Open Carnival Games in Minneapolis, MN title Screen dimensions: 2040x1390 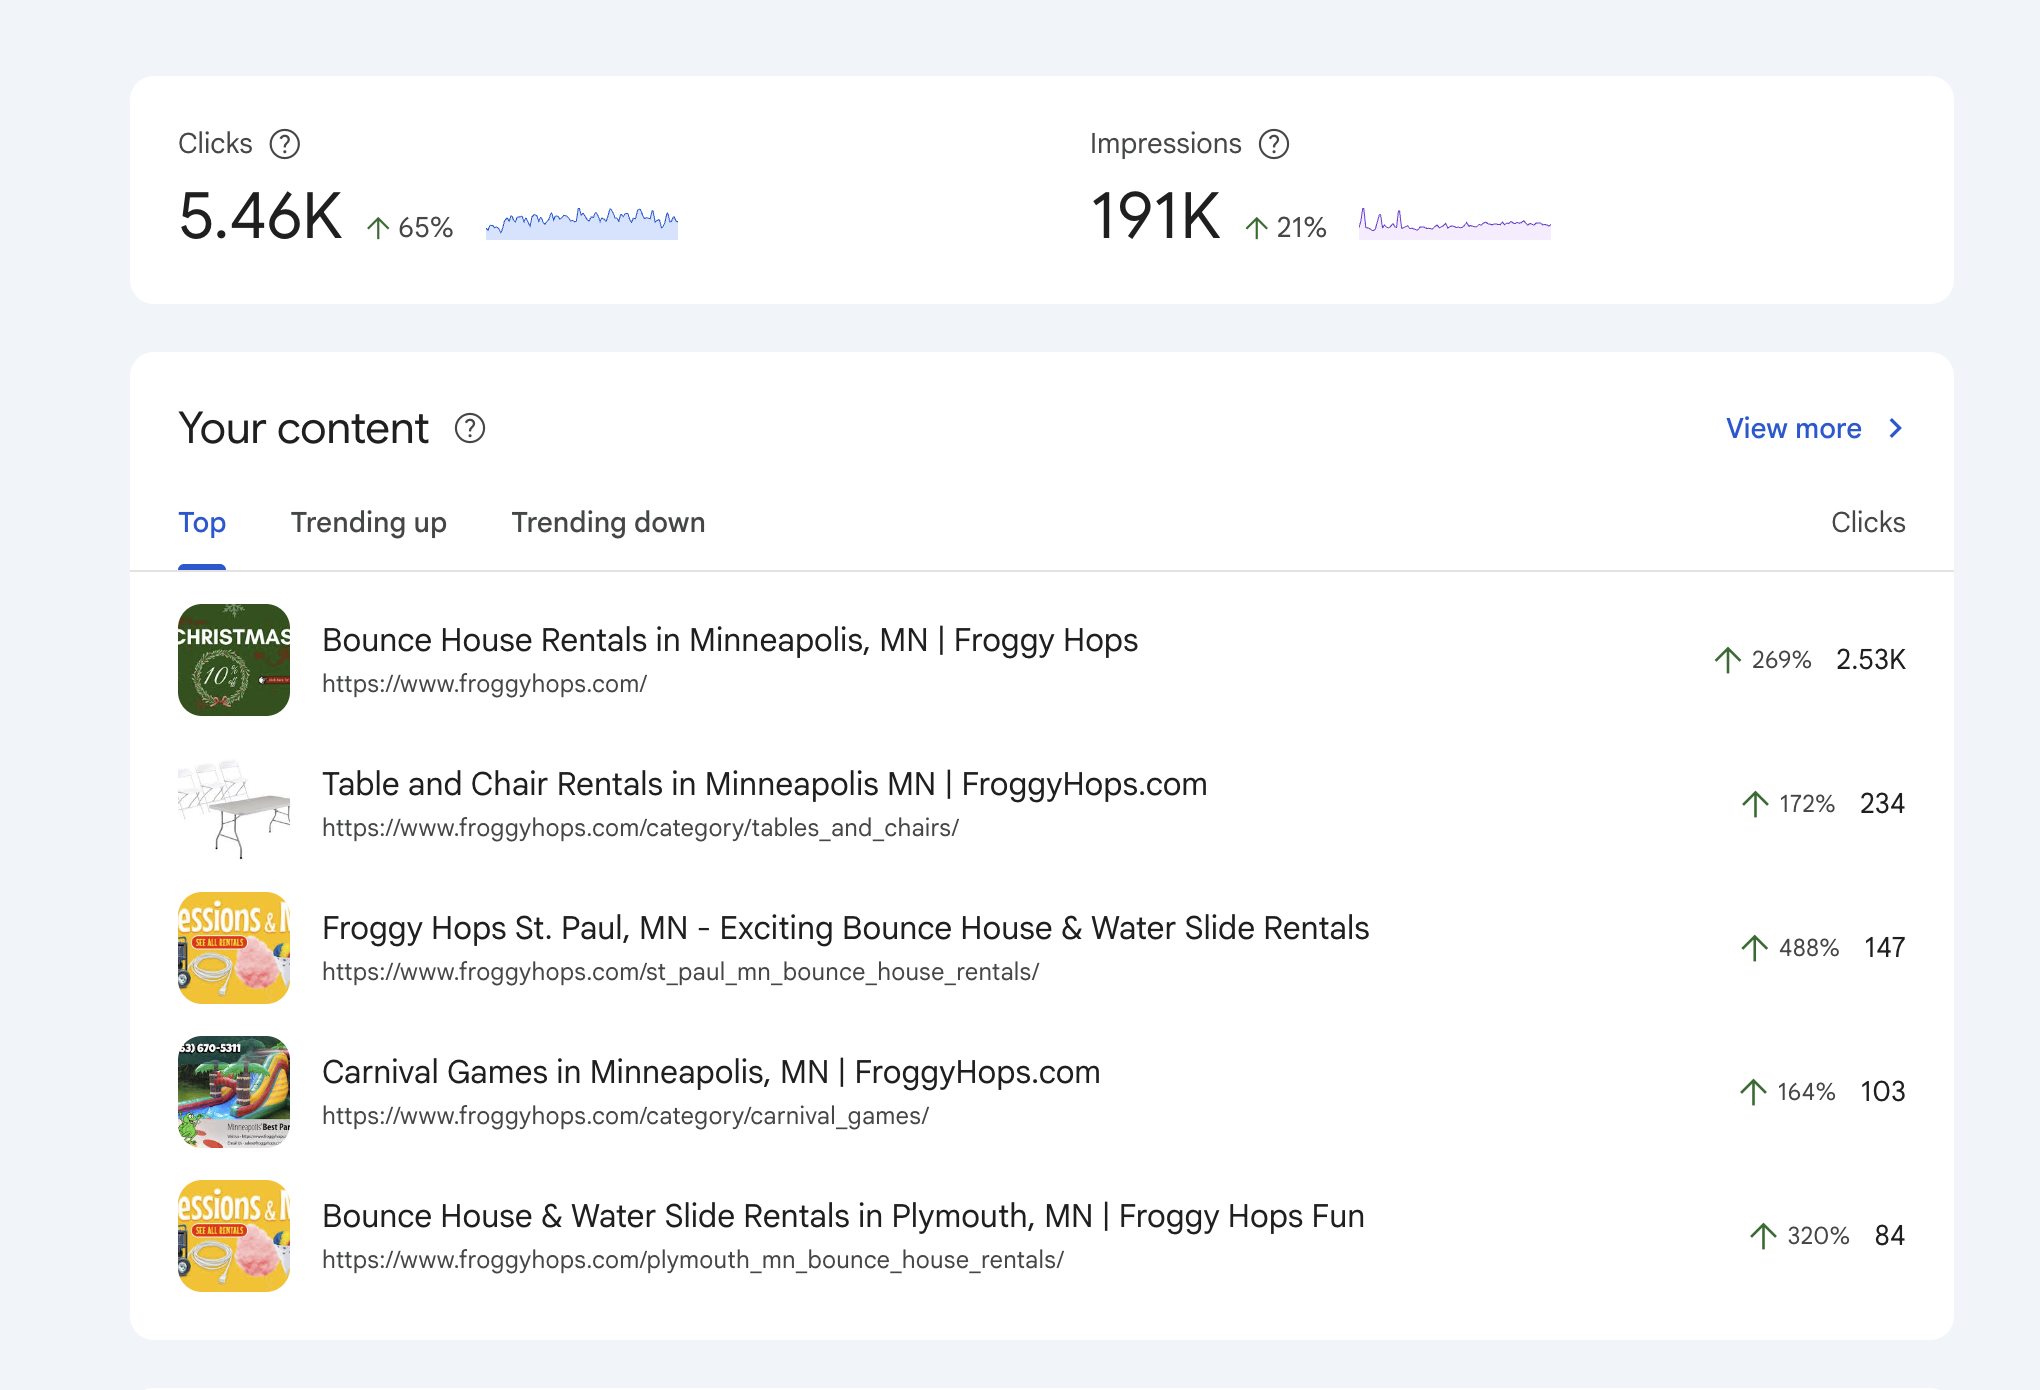coord(711,1072)
